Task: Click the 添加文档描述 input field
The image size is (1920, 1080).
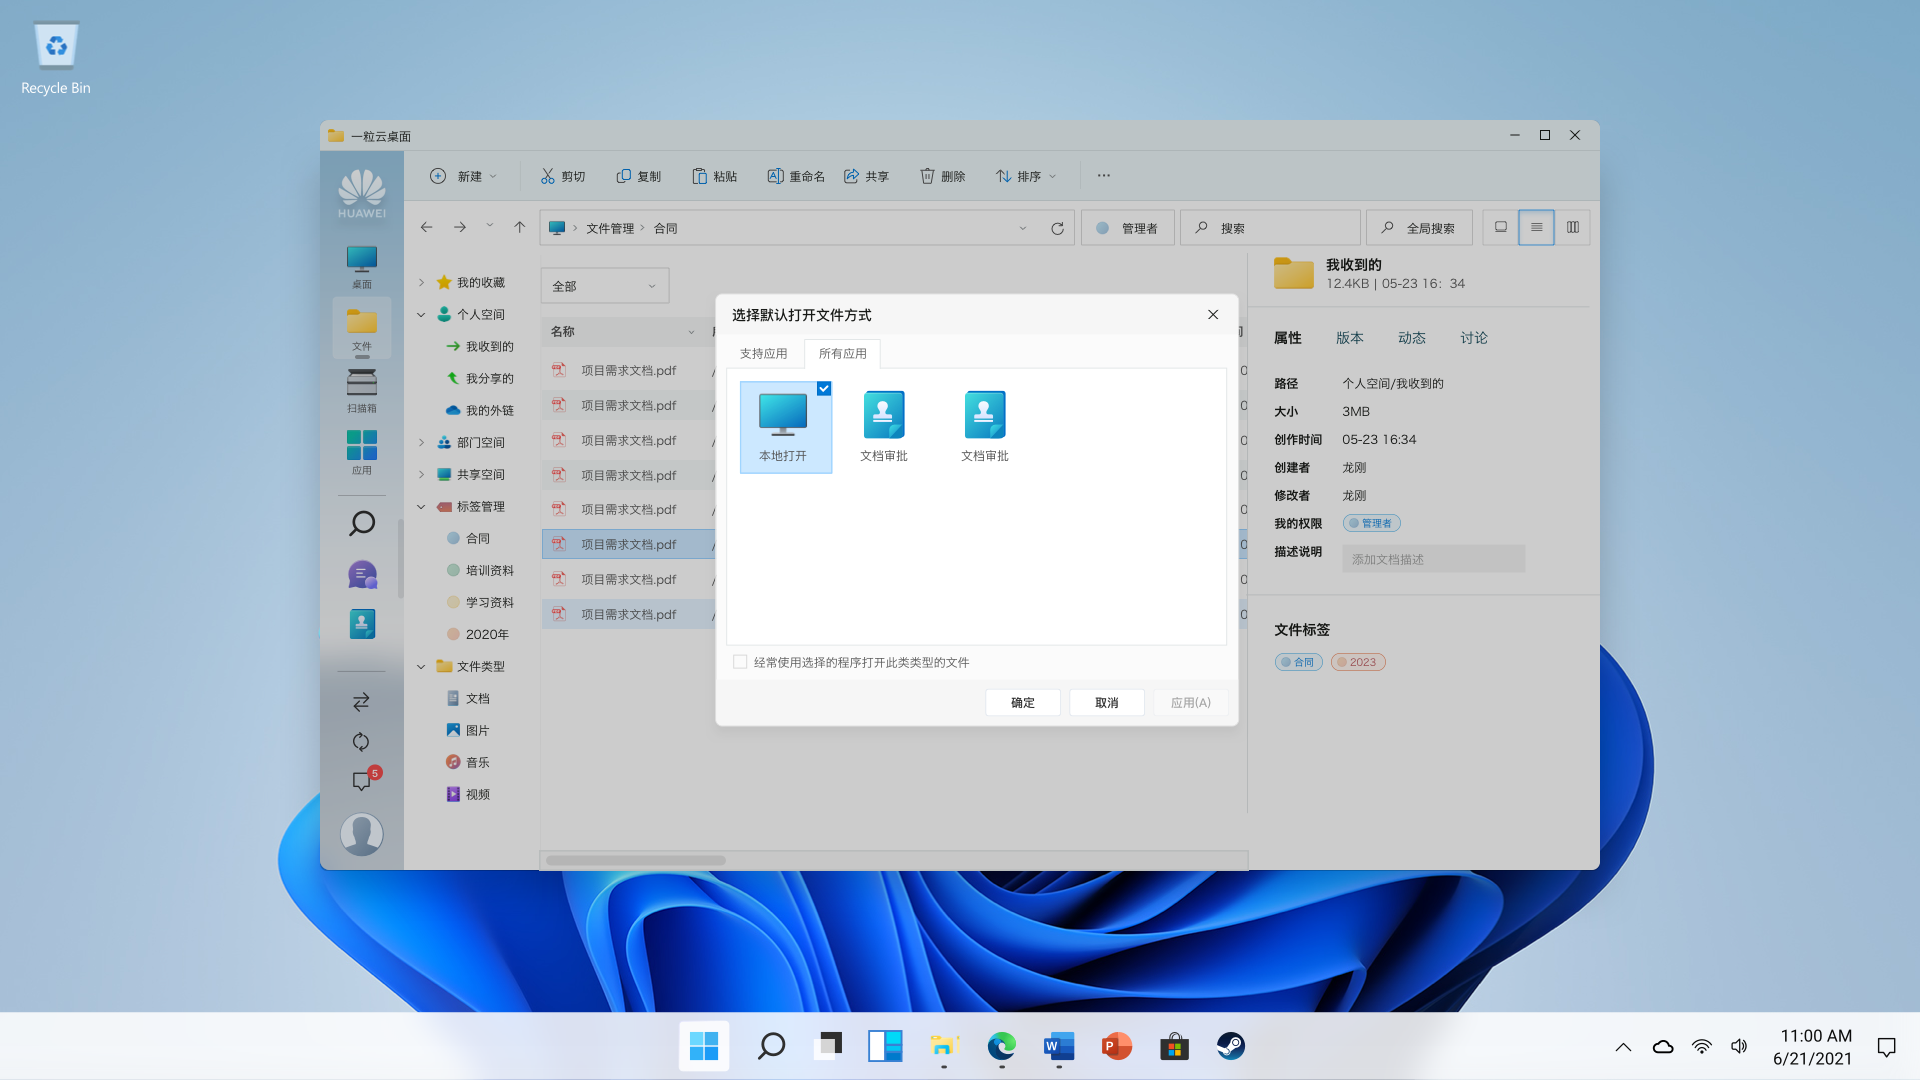Action: click(1432, 559)
